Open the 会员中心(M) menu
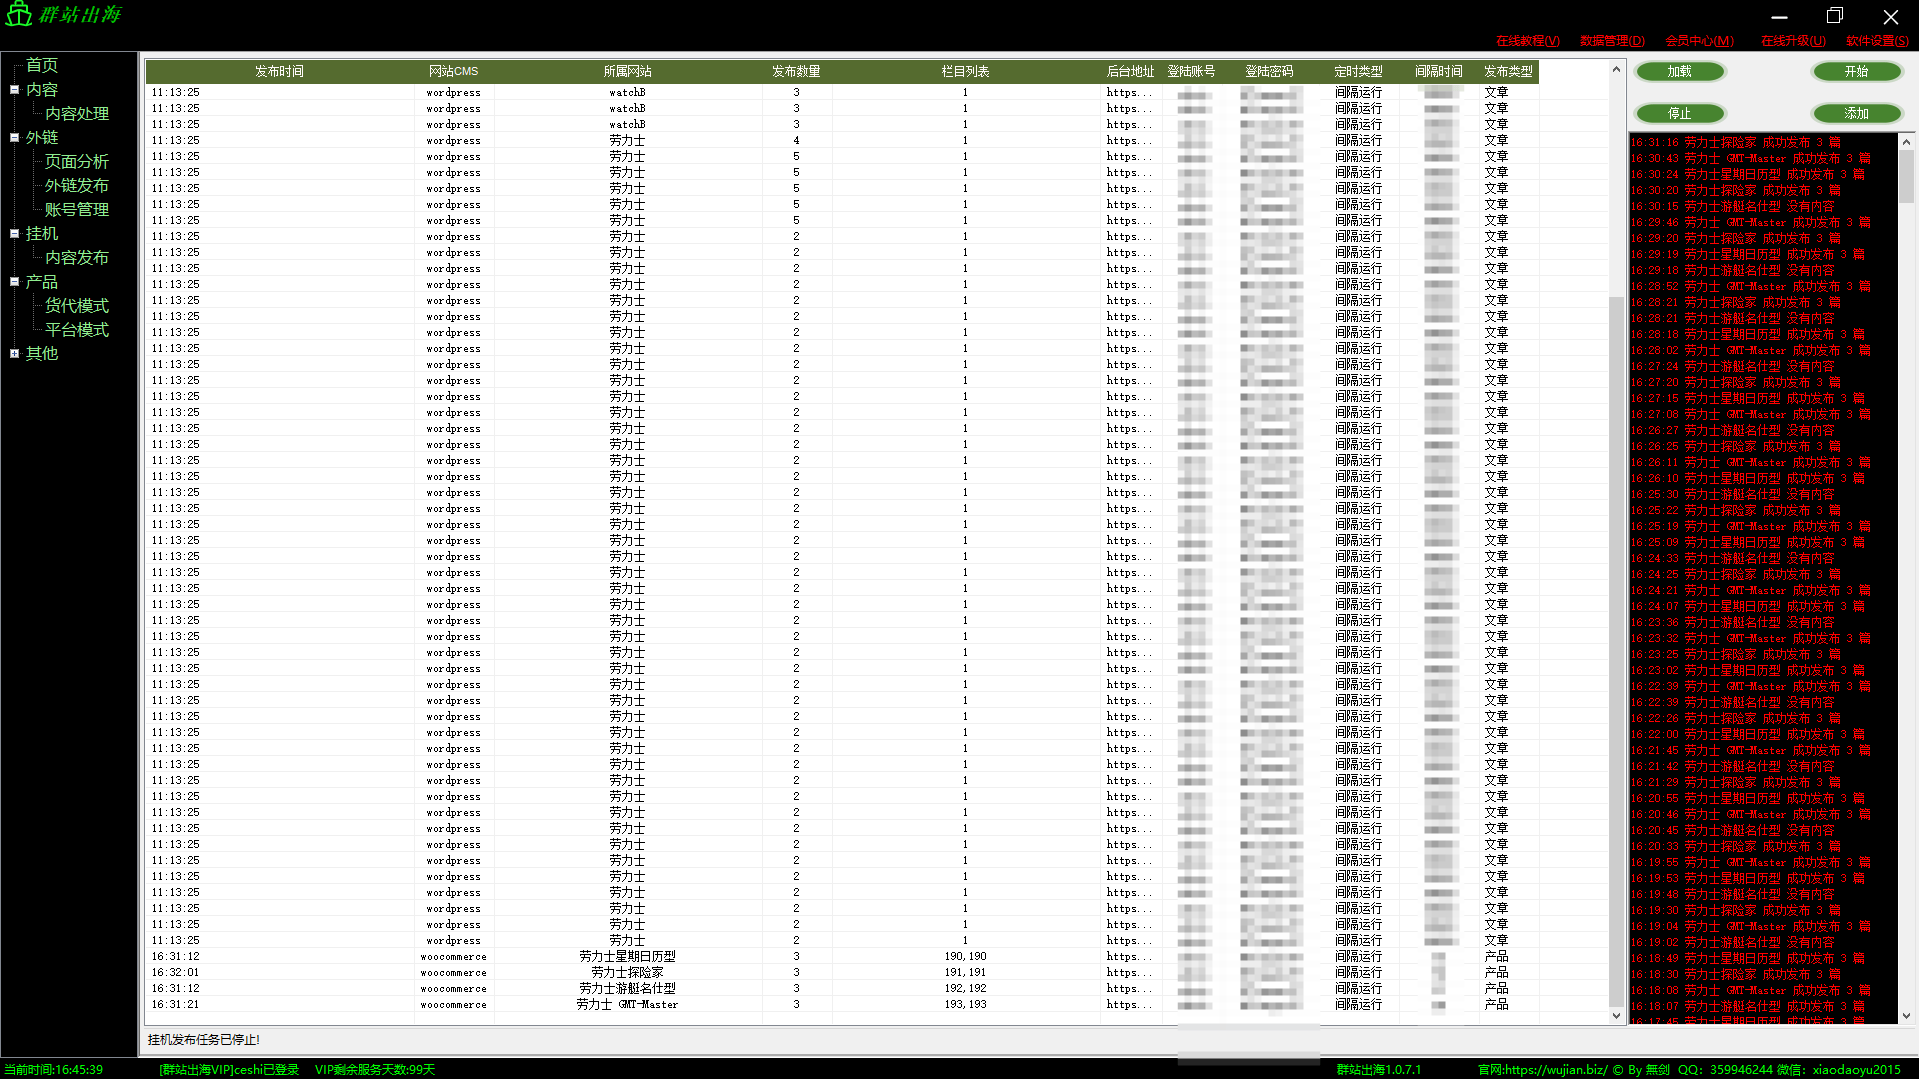The height and width of the screenshot is (1079, 1919). (1699, 41)
